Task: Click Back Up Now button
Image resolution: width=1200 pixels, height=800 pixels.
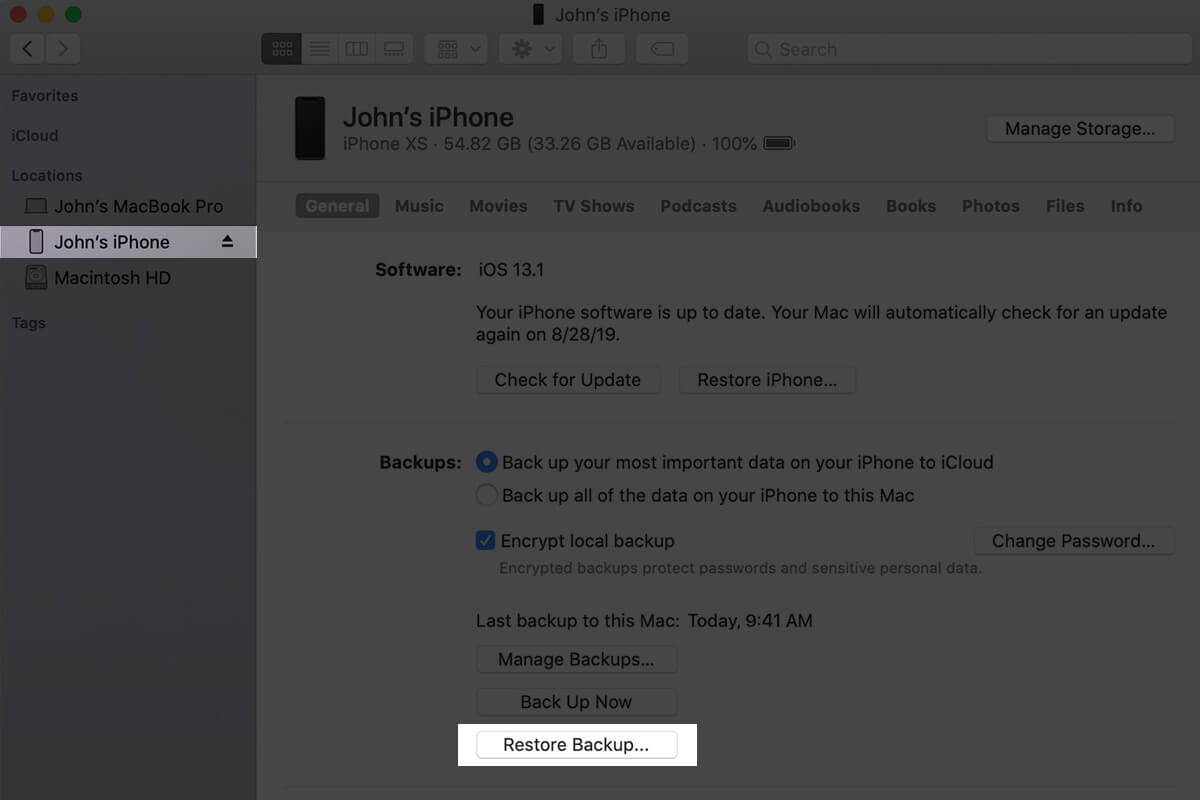Action: [577, 702]
